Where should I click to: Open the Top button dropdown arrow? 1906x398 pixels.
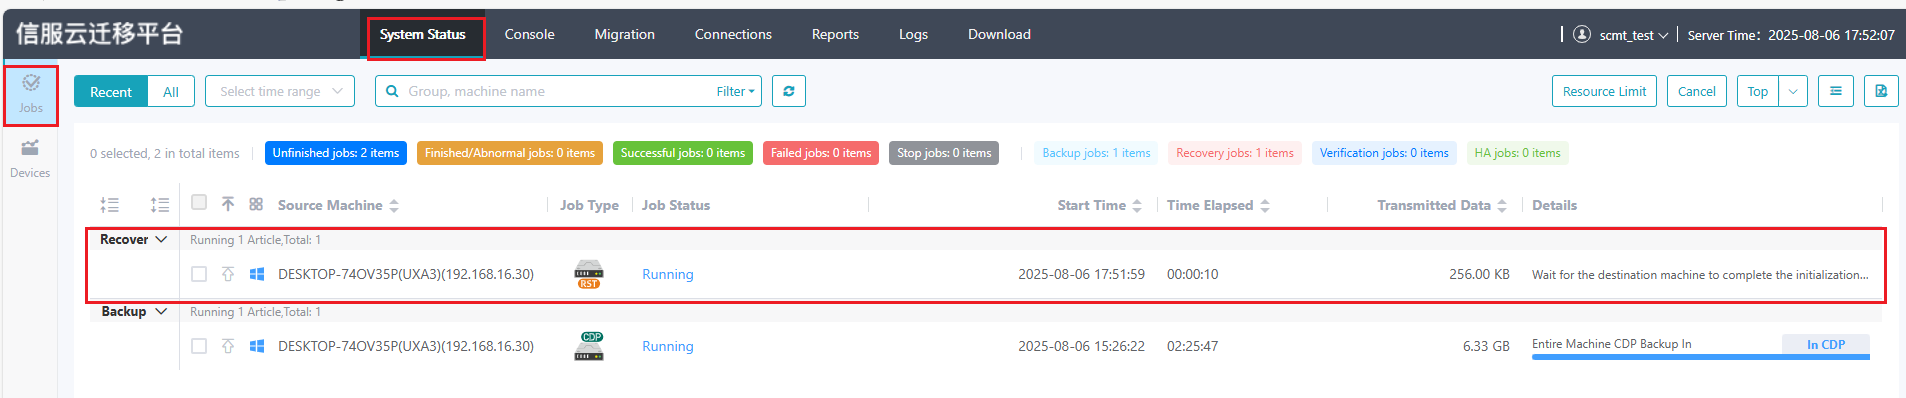tap(1793, 91)
